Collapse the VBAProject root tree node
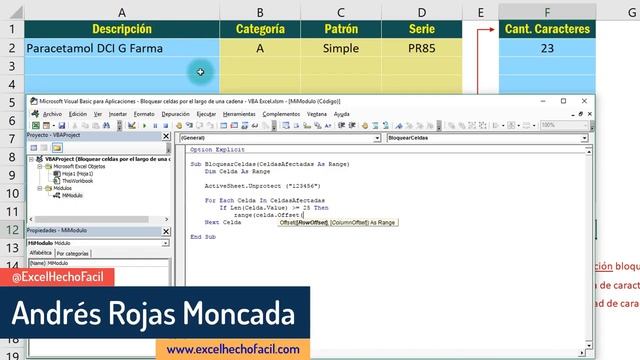 point(31,159)
